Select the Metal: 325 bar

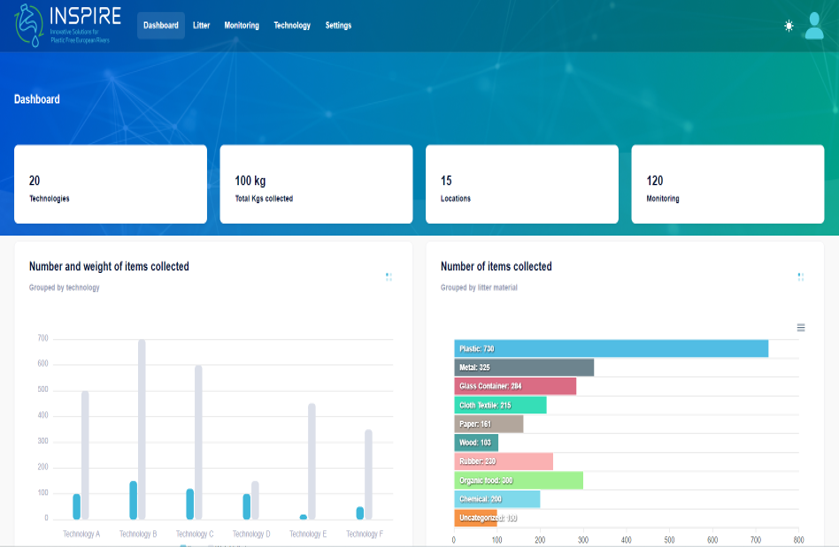pyautogui.click(x=523, y=367)
